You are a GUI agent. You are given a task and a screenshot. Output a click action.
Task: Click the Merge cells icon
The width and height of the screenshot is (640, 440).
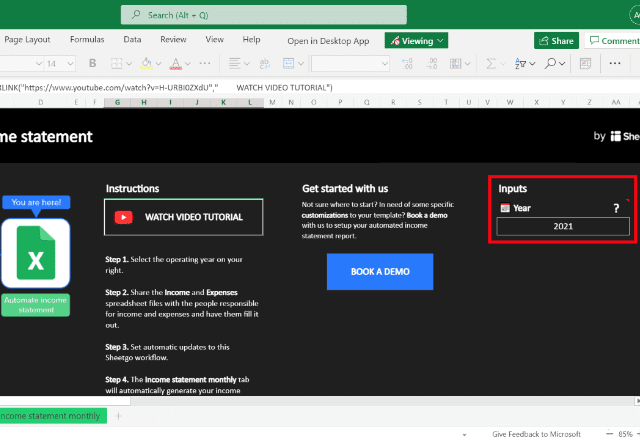(289, 63)
